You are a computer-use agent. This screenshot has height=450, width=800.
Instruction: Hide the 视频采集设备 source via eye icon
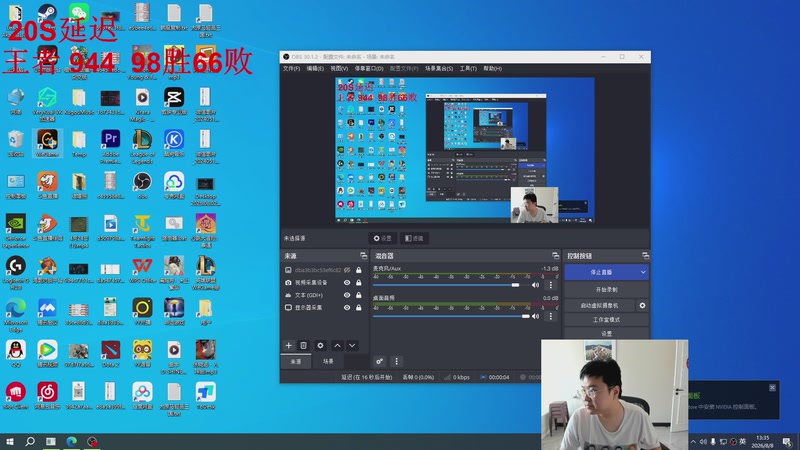(x=347, y=282)
